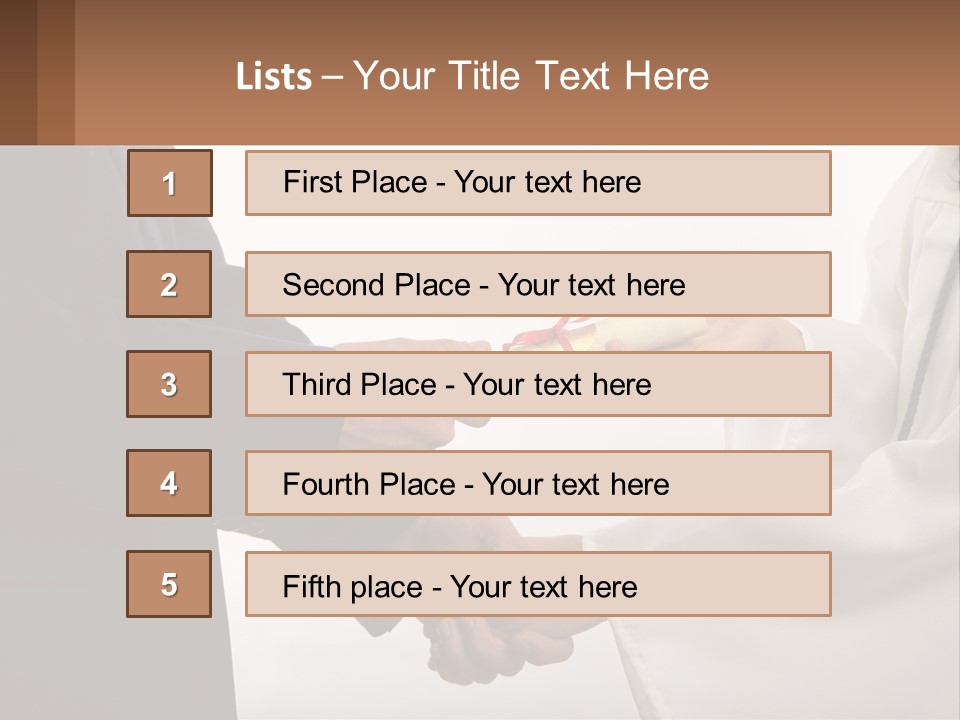This screenshot has width=960, height=720.
Task: Click the 'Fifth place - Your text here' box
Action: pyautogui.click(x=538, y=584)
